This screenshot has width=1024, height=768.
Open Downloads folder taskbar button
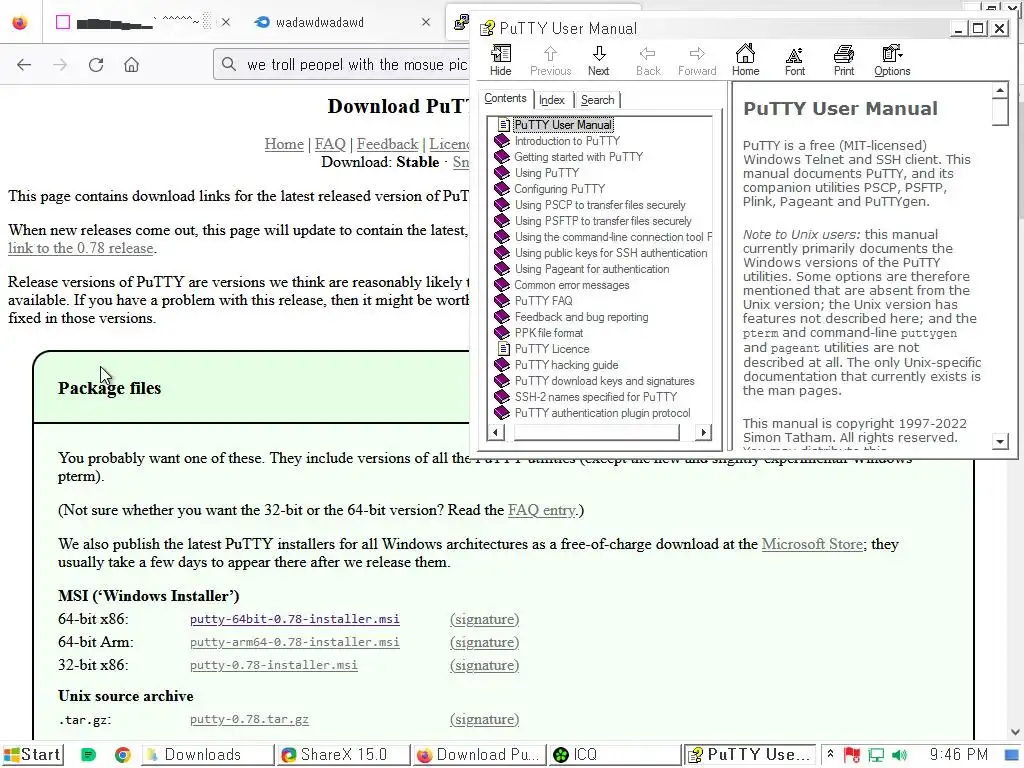pos(208,755)
